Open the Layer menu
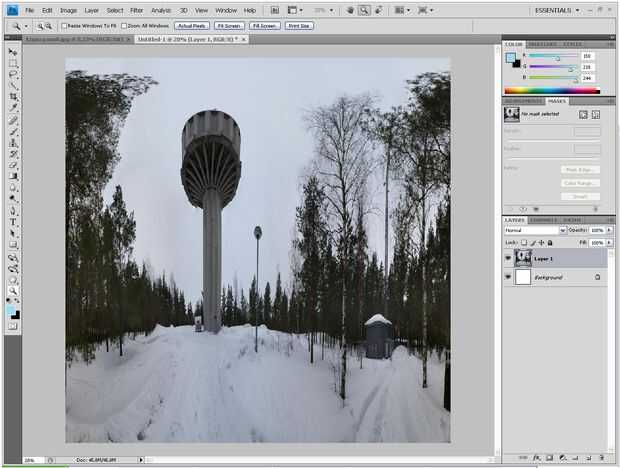Image resolution: width=620 pixels, height=468 pixels. coord(91,10)
